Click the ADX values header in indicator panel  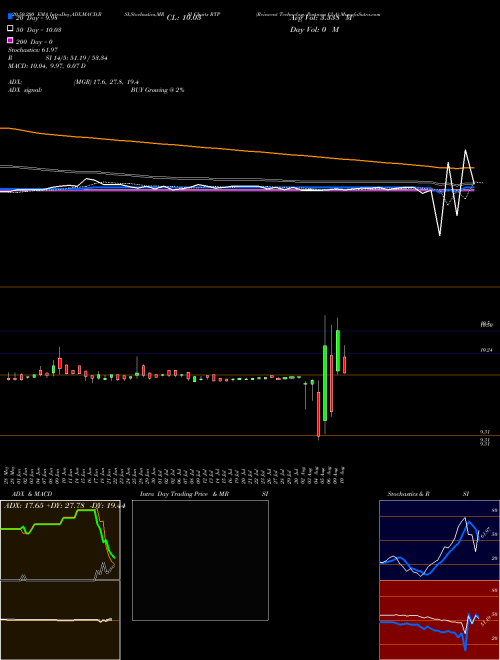(x=64, y=506)
